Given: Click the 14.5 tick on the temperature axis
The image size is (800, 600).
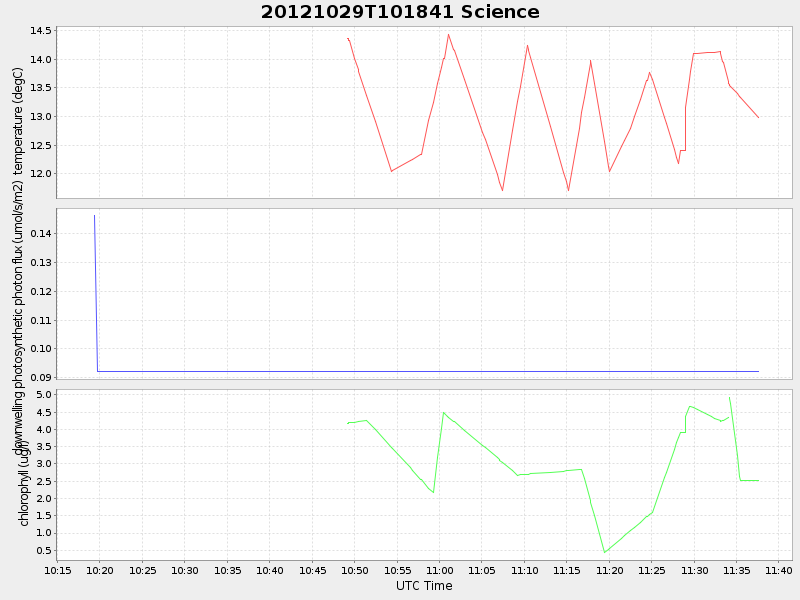Looking at the screenshot, I should tap(40, 31).
